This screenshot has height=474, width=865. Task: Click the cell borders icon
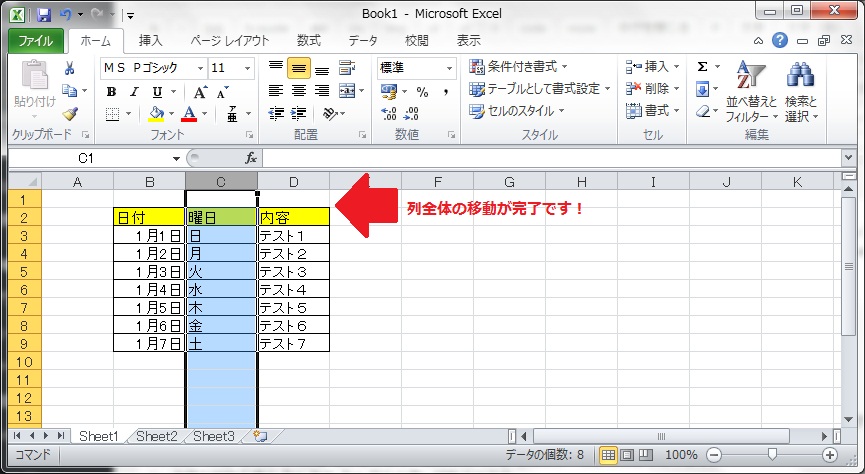[113, 114]
